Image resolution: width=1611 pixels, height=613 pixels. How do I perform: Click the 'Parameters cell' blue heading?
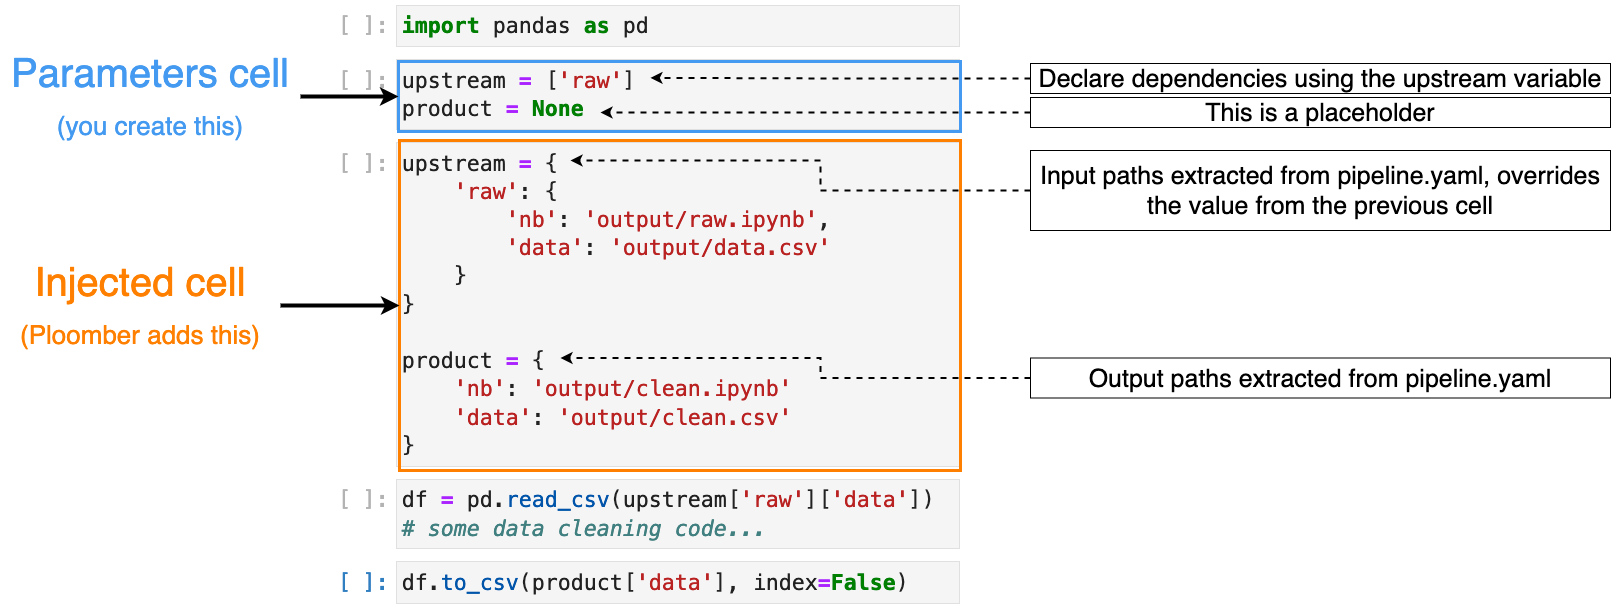tap(150, 75)
